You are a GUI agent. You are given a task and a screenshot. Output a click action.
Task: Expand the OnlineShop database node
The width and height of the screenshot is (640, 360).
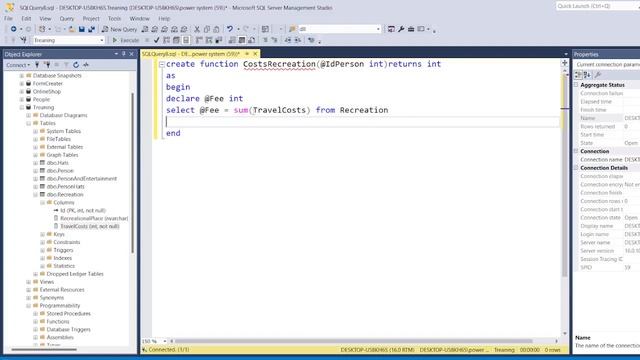click(x=22, y=91)
